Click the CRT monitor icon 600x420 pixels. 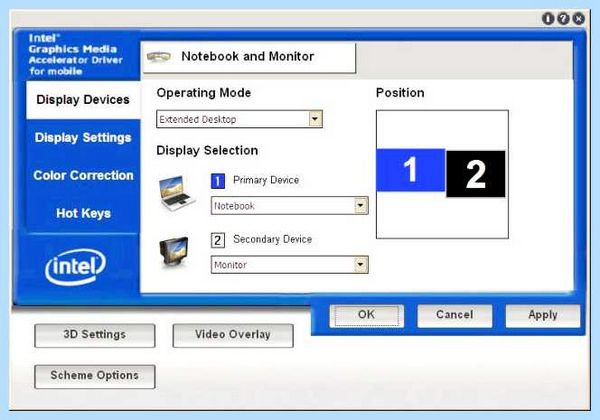click(x=174, y=252)
